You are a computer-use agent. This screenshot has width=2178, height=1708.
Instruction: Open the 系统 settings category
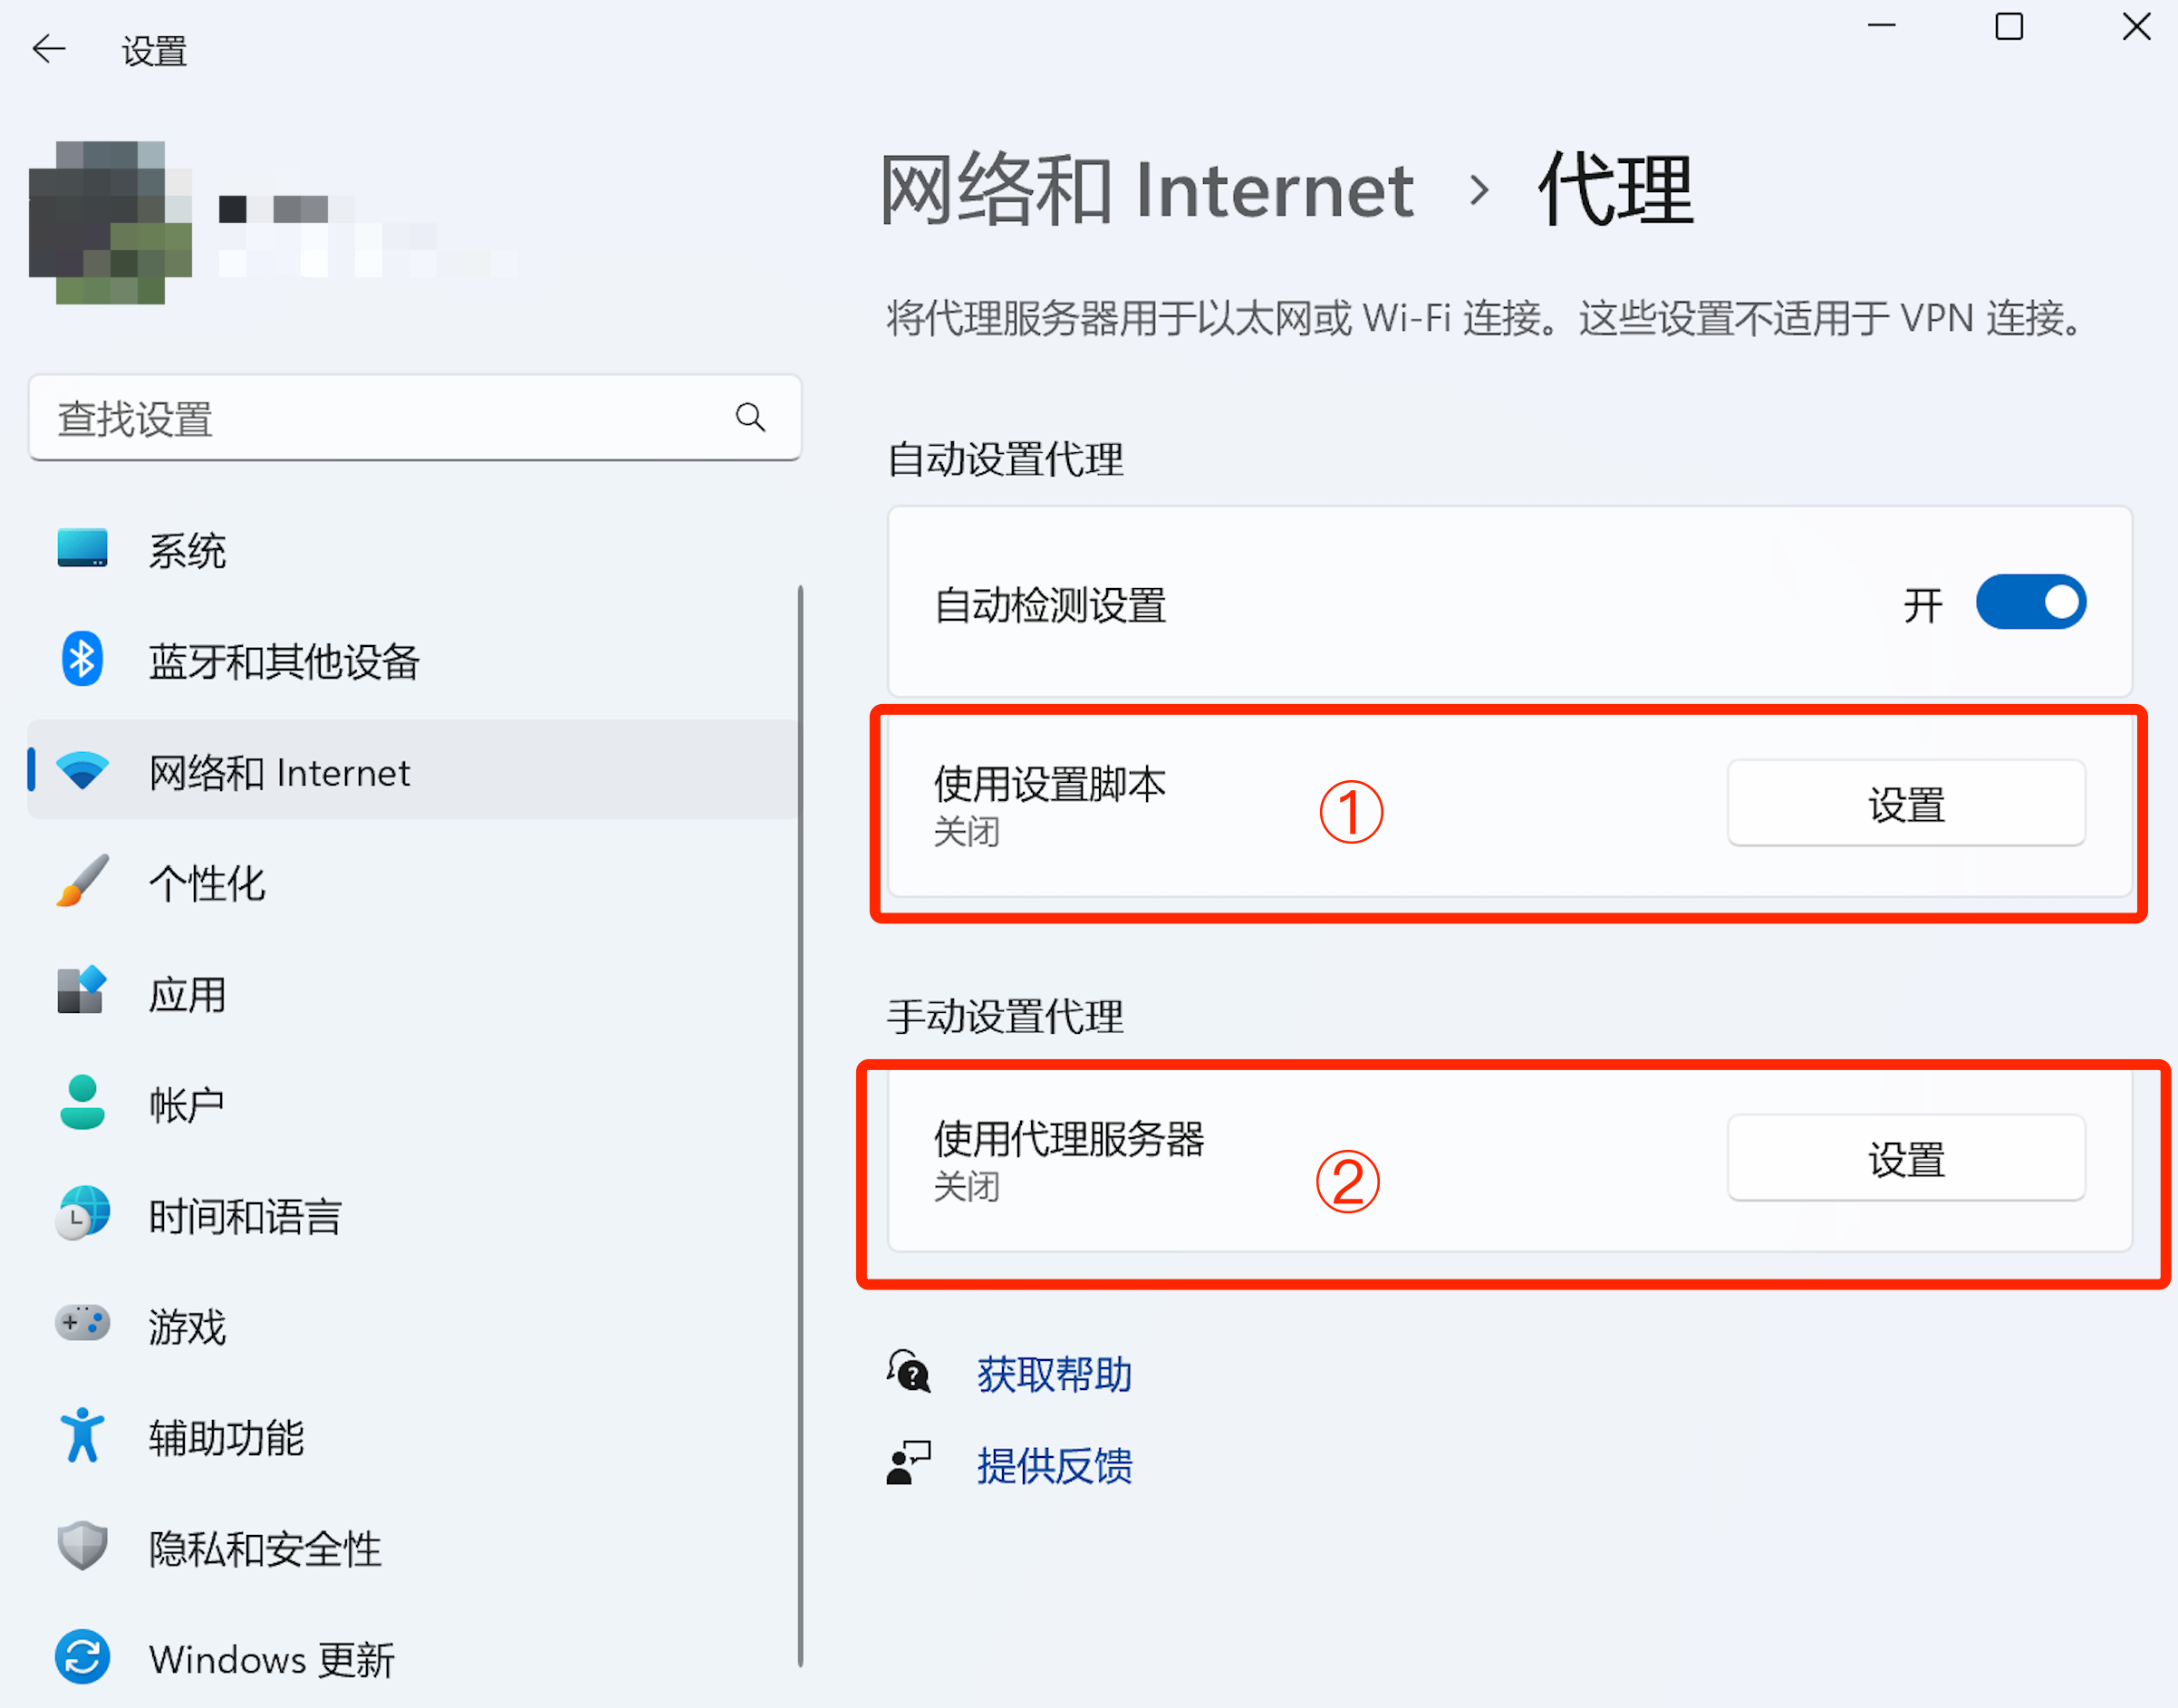tap(413, 549)
